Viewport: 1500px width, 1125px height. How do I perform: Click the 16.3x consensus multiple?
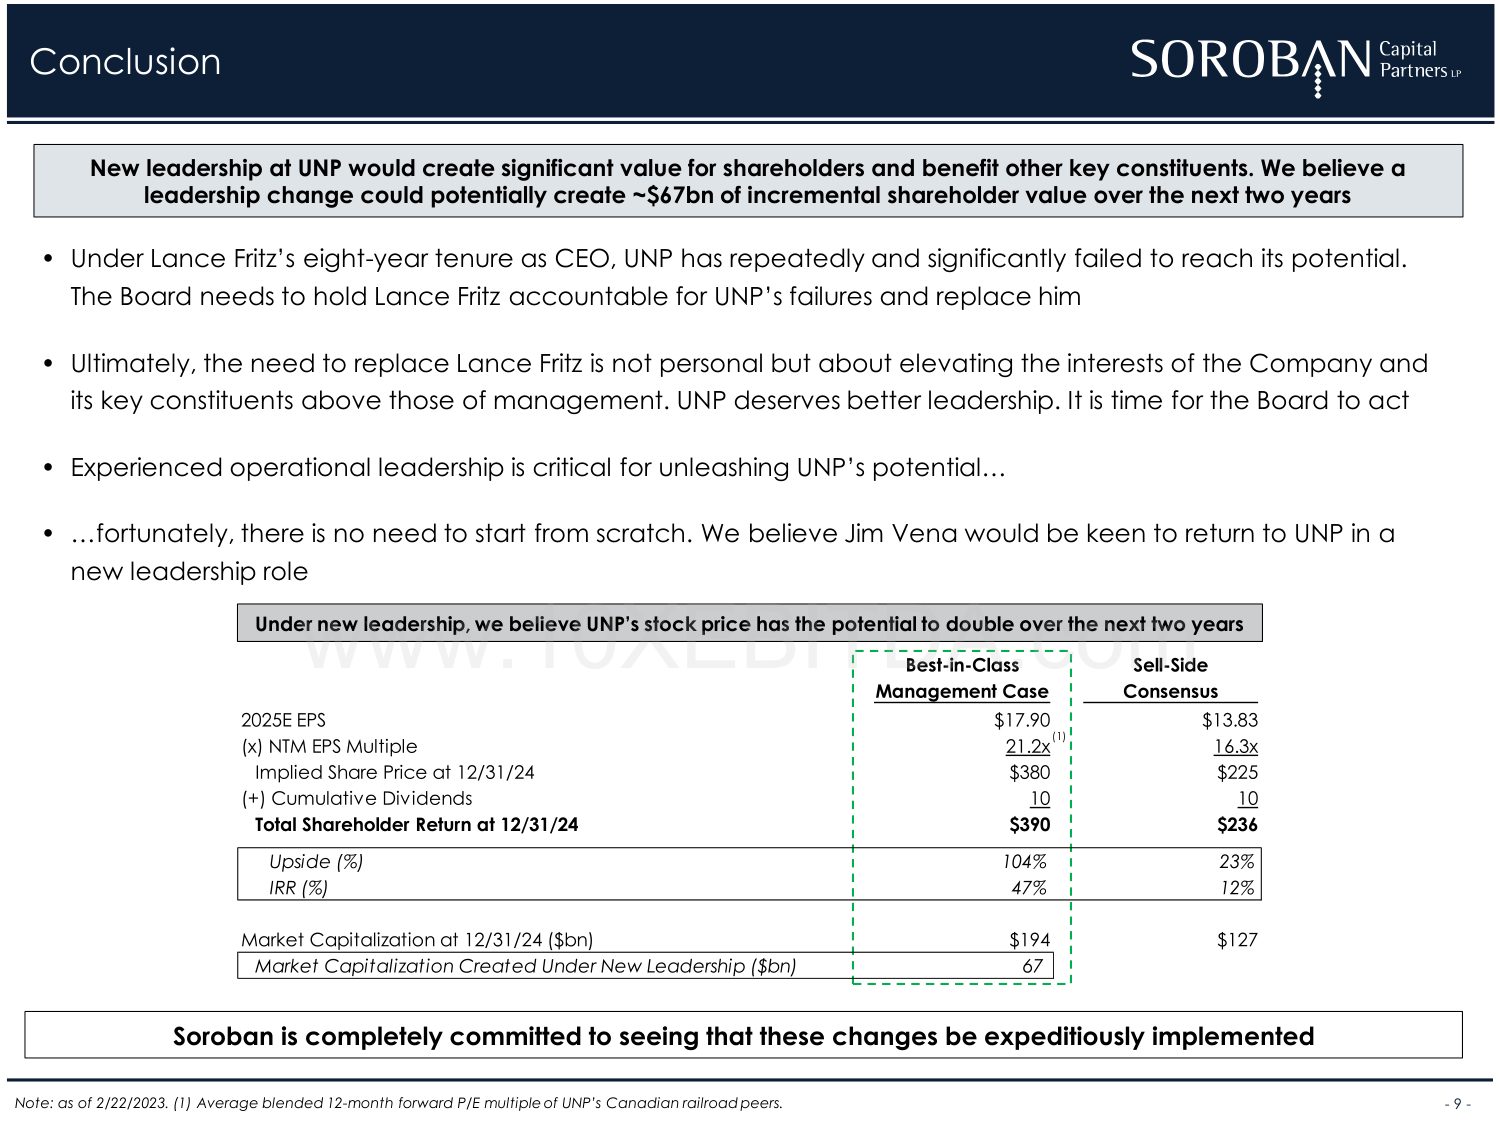click(x=1235, y=747)
